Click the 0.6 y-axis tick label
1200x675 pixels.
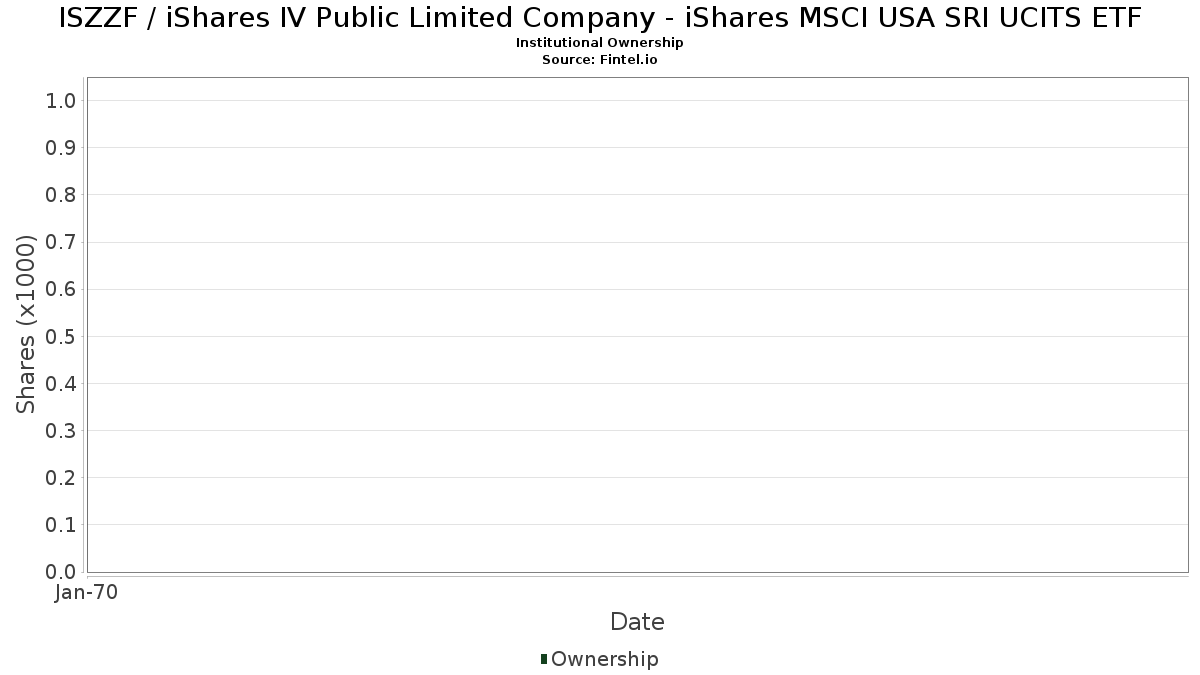click(x=61, y=289)
